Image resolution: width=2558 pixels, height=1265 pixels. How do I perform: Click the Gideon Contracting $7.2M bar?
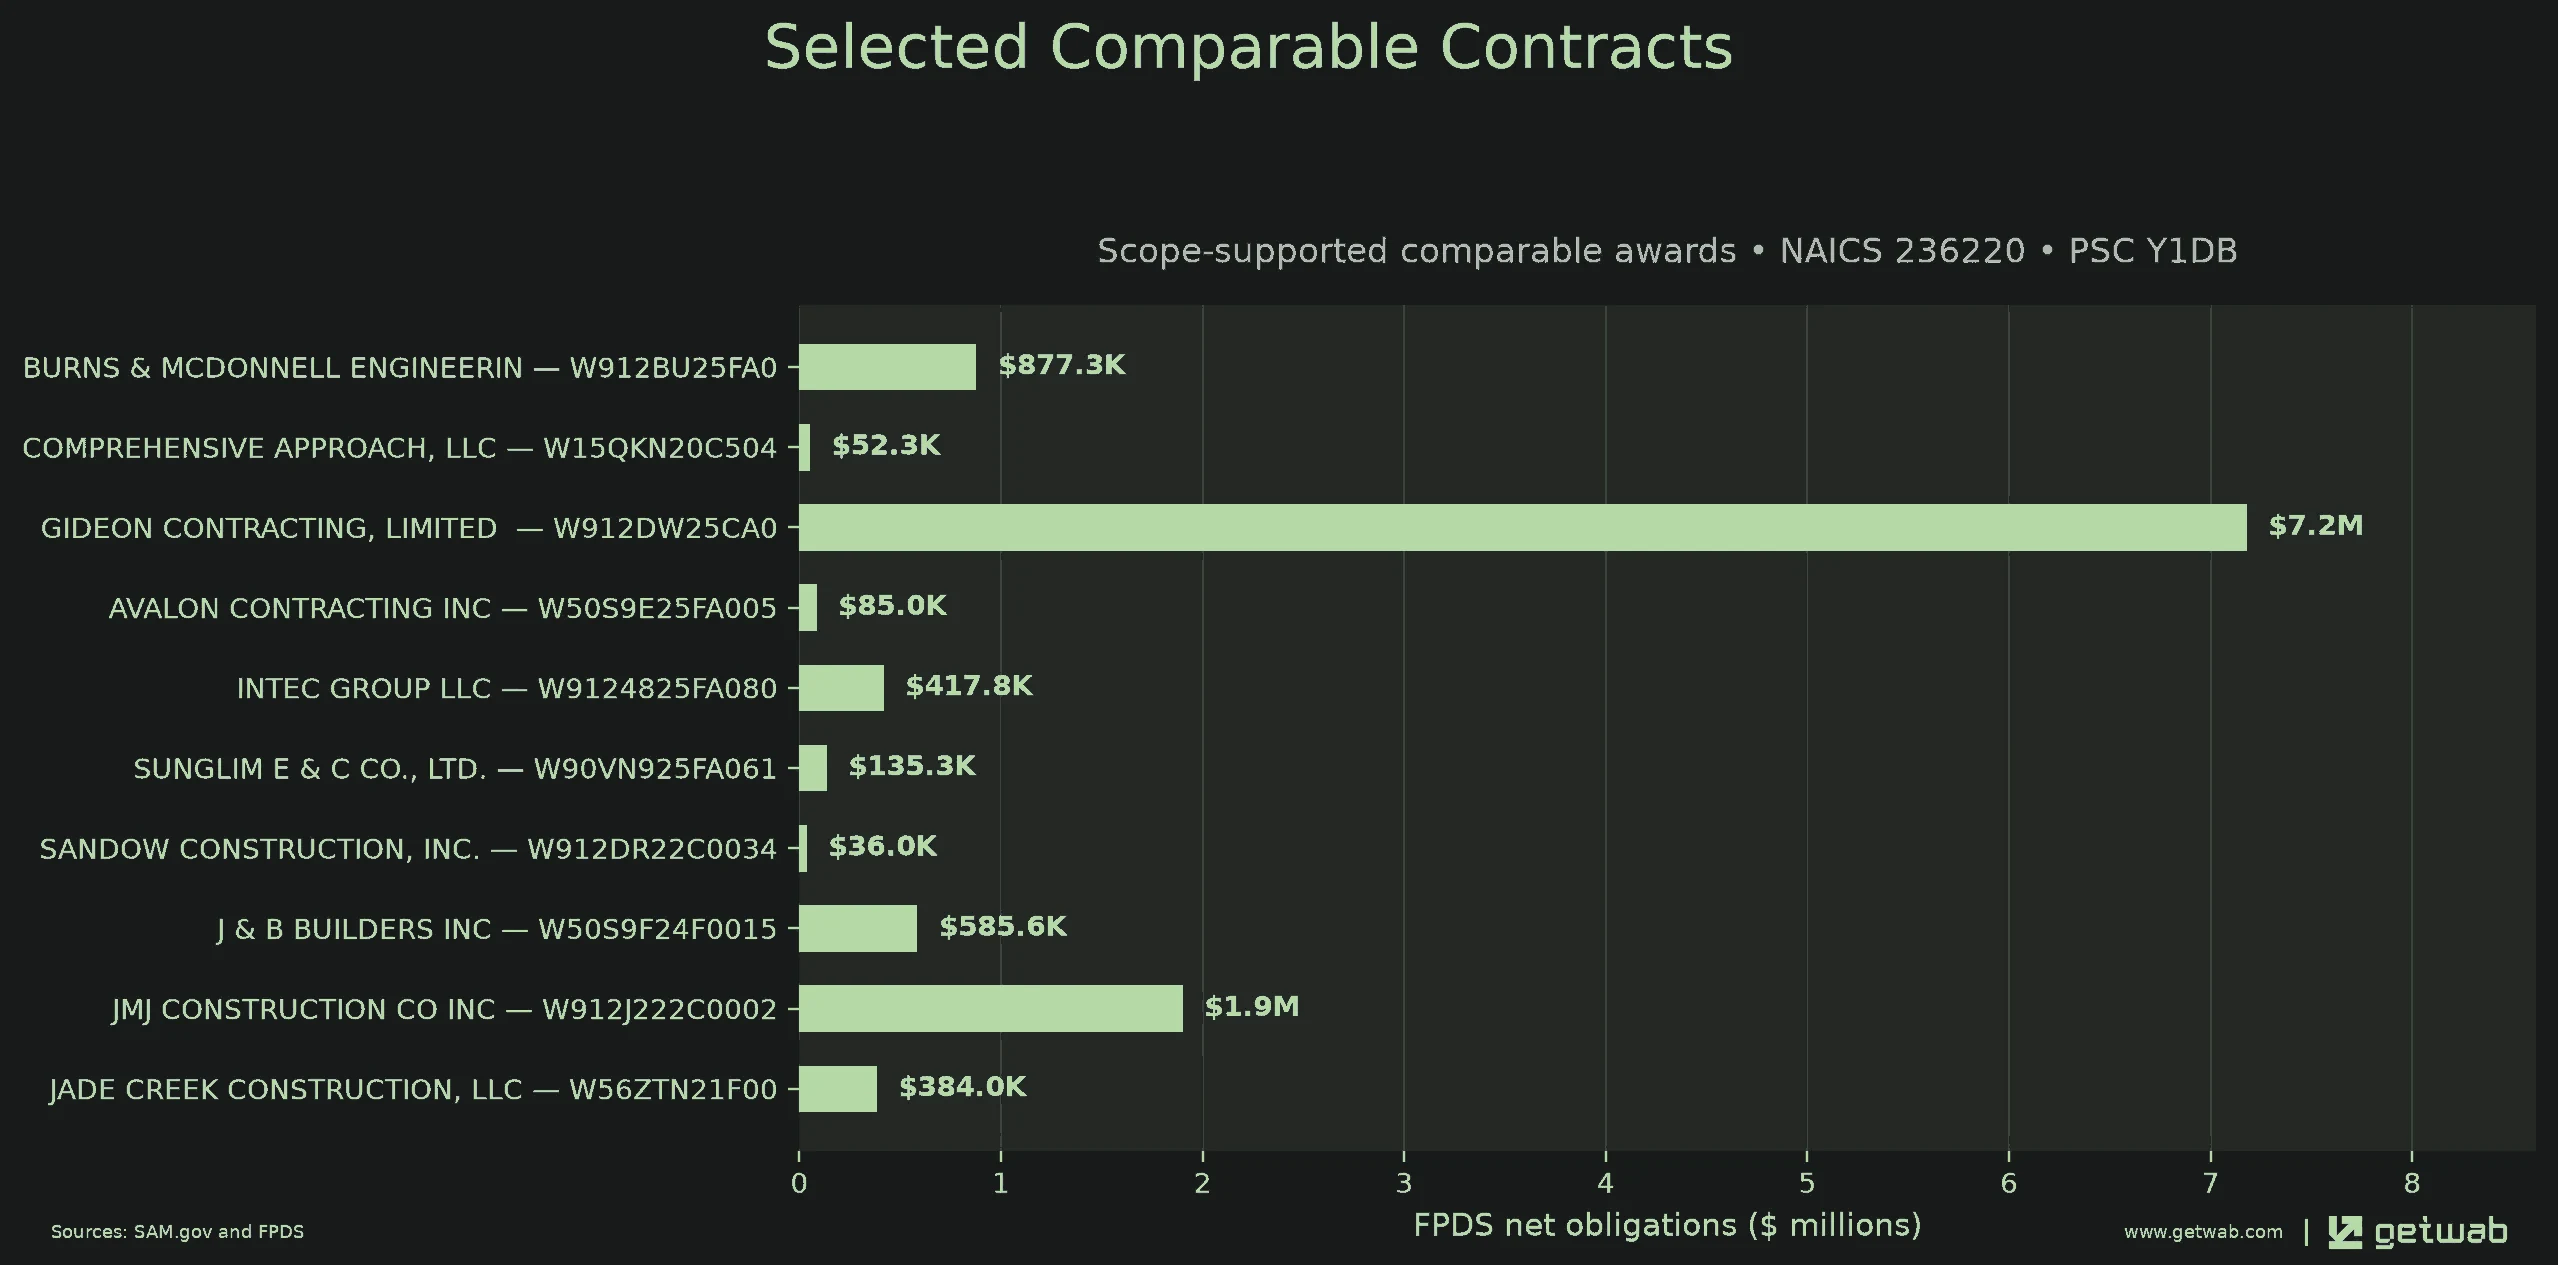(1522, 527)
